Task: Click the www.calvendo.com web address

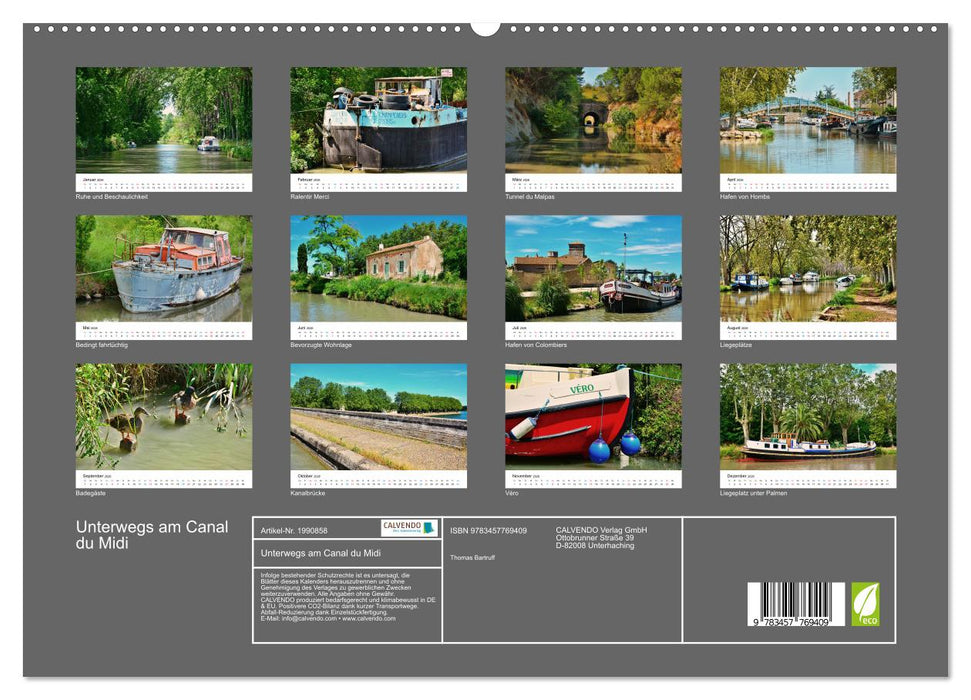Action: coord(372,620)
